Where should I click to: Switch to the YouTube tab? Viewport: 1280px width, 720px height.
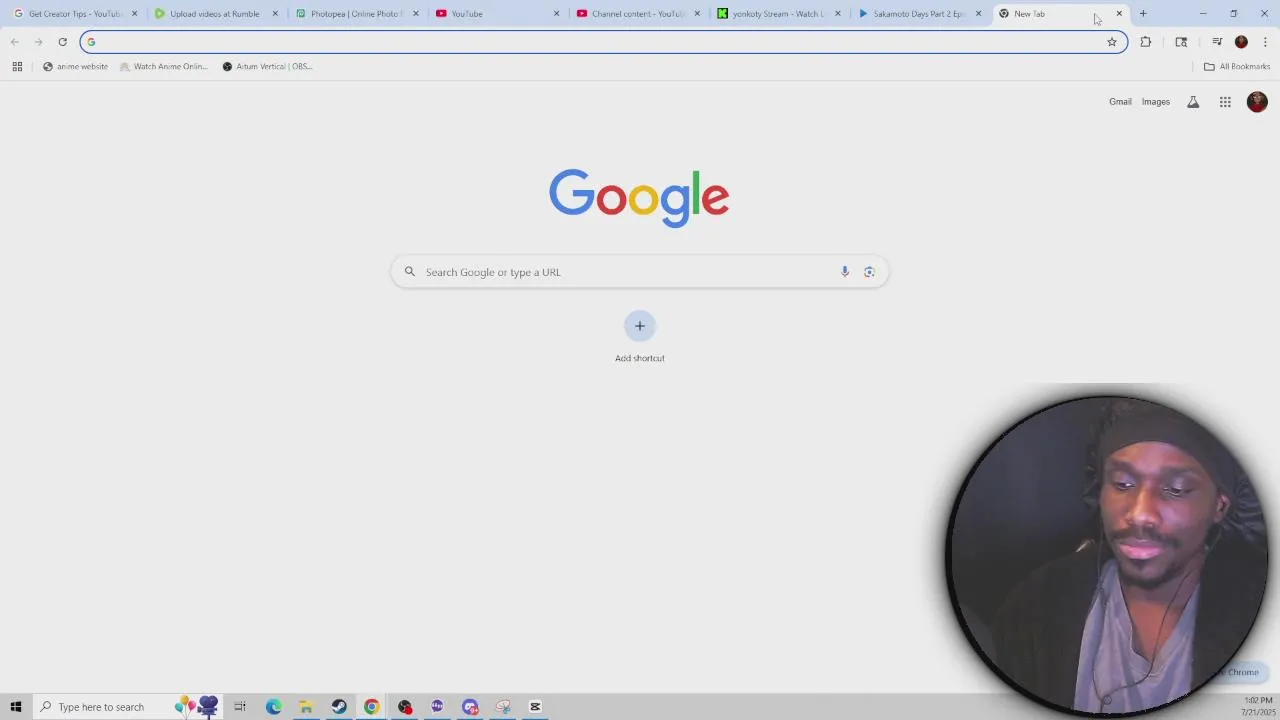496,14
